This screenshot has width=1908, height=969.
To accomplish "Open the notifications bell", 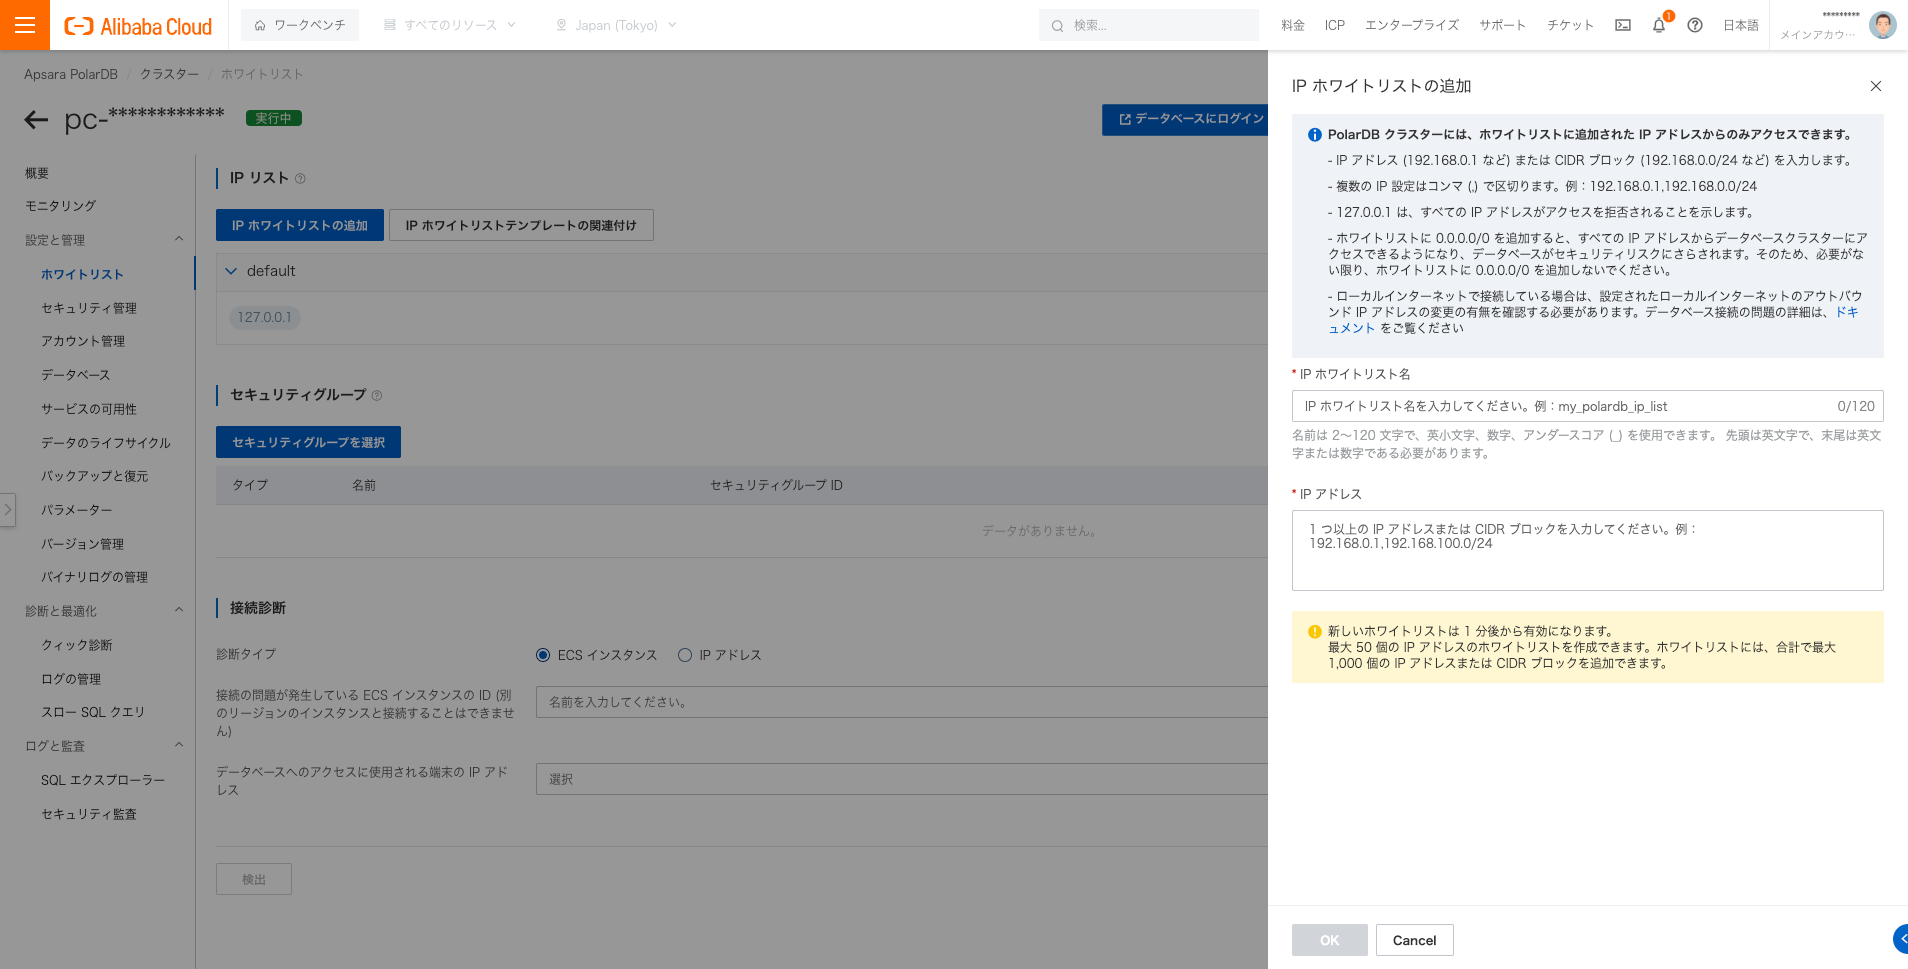I will 1659,25.
